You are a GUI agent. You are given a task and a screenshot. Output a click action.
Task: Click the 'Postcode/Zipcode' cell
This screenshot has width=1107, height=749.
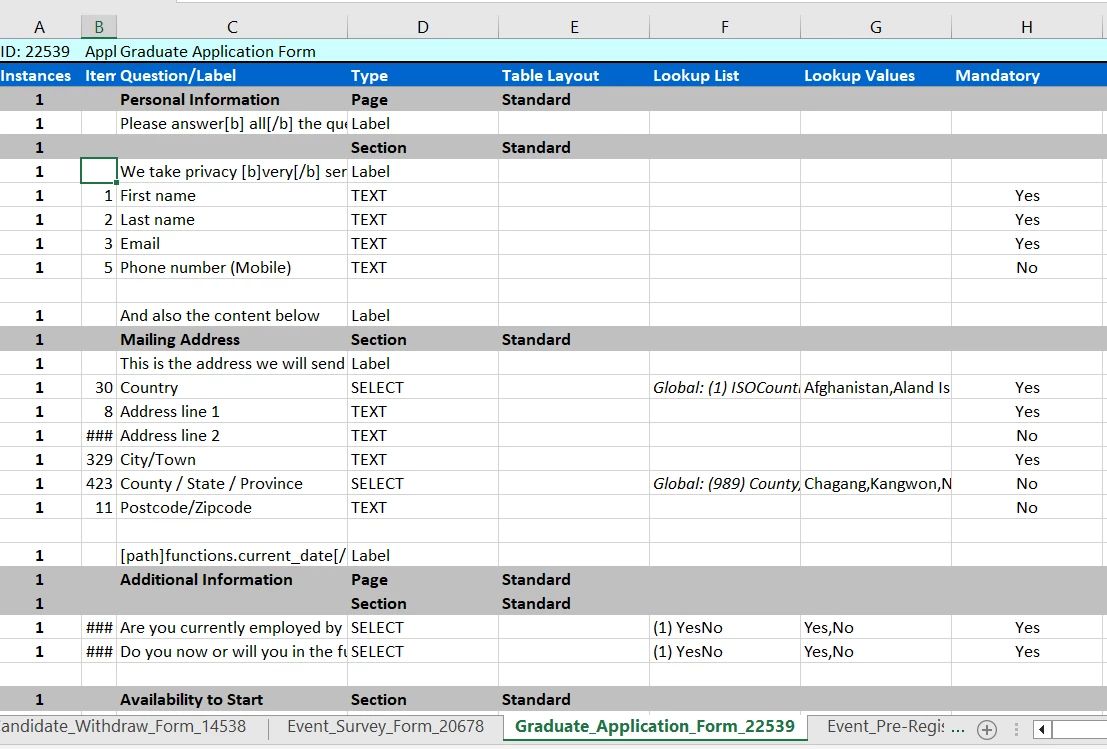[x=232, y=508]
